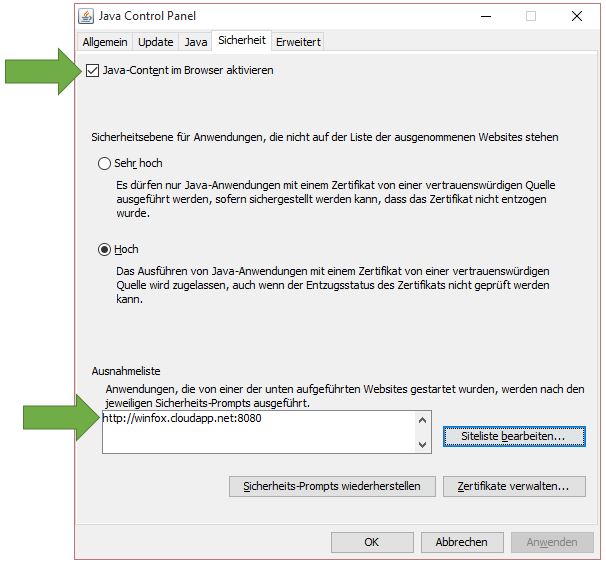Choose the Hoch security level radio button
The image size is (606, 564).
tap(104, 249)
